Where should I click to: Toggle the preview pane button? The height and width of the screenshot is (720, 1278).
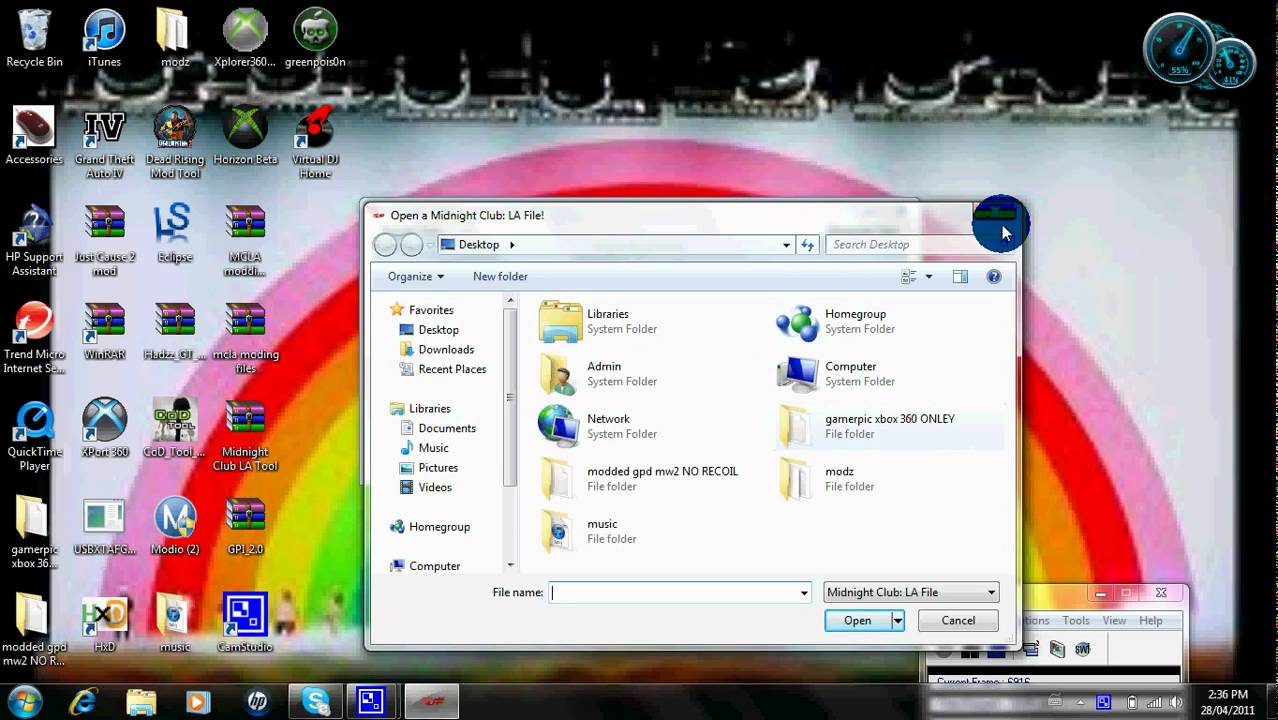[x=960, y=277]
